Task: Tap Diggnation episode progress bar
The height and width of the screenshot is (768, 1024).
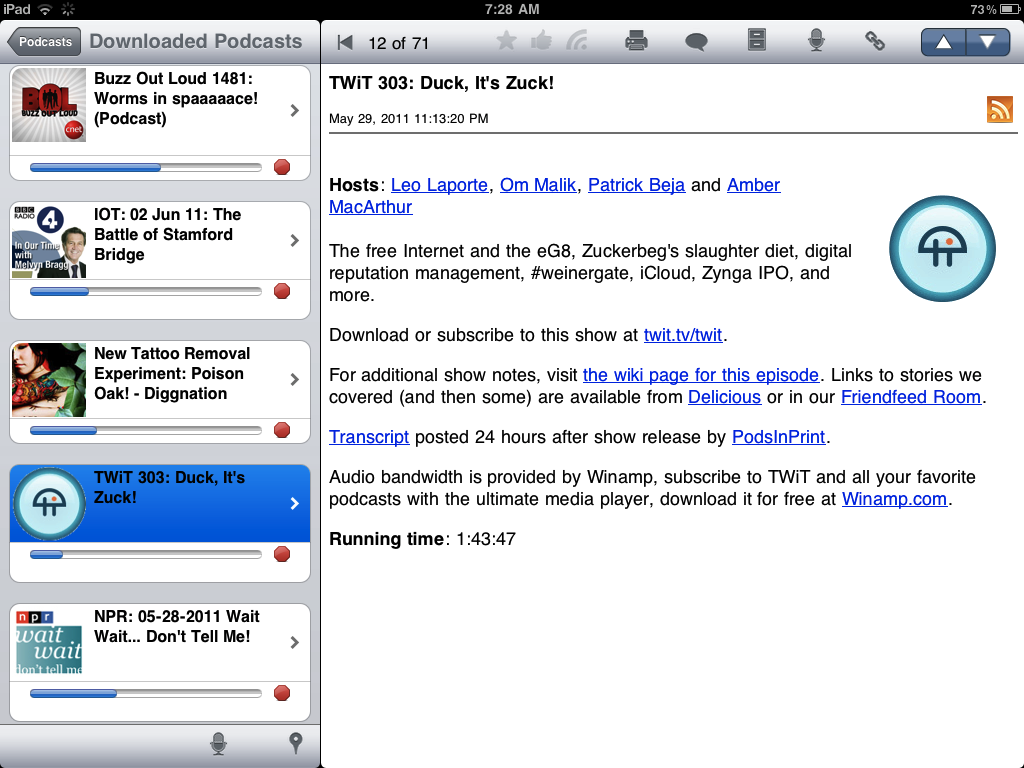Action: point(146,430)
